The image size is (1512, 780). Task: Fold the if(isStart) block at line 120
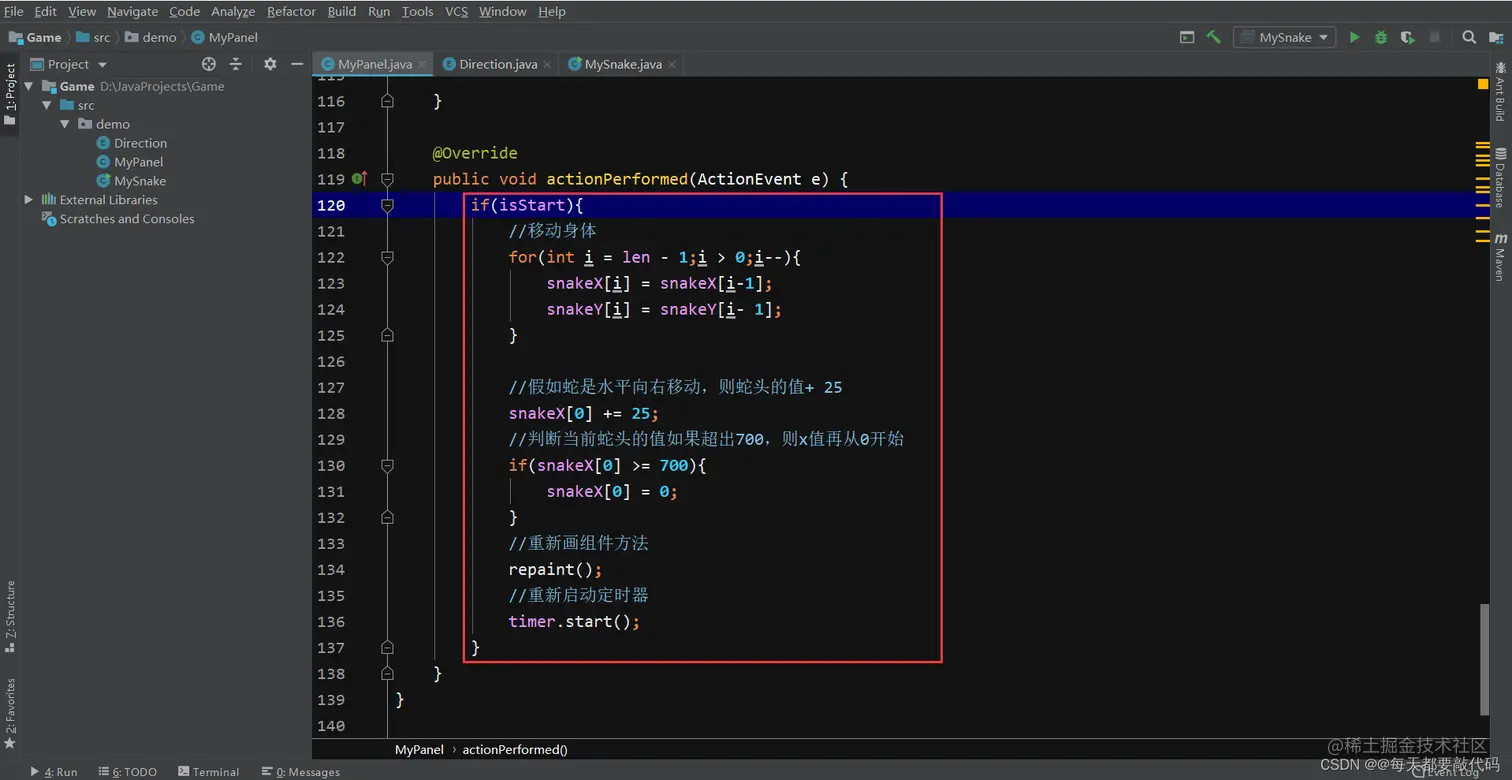coord(387,205)
